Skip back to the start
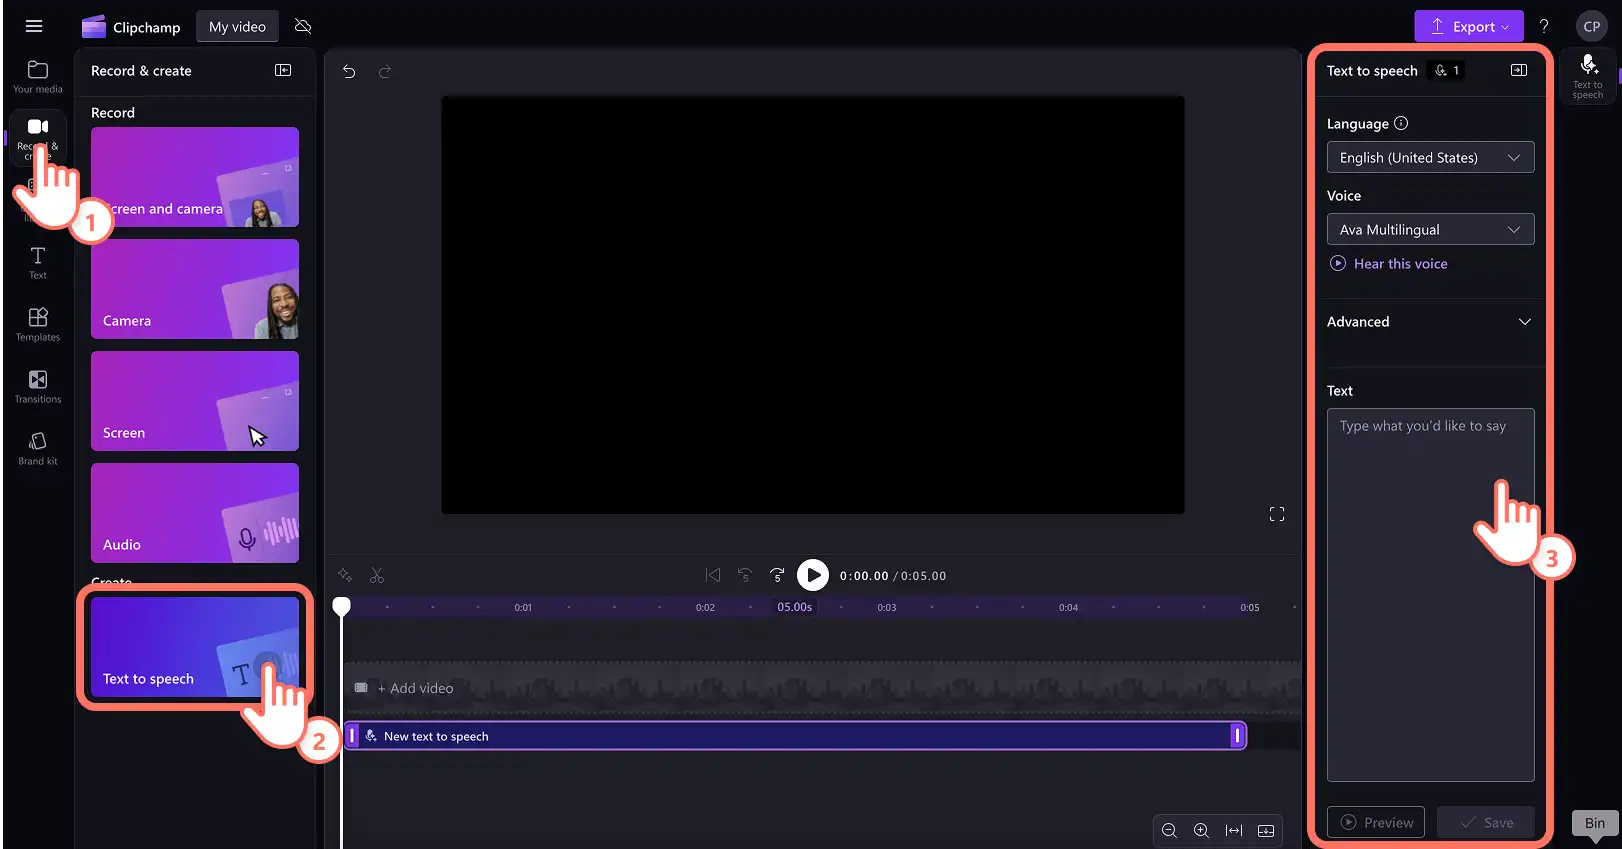Viewport: 1622px width, 849px height. 713,575
